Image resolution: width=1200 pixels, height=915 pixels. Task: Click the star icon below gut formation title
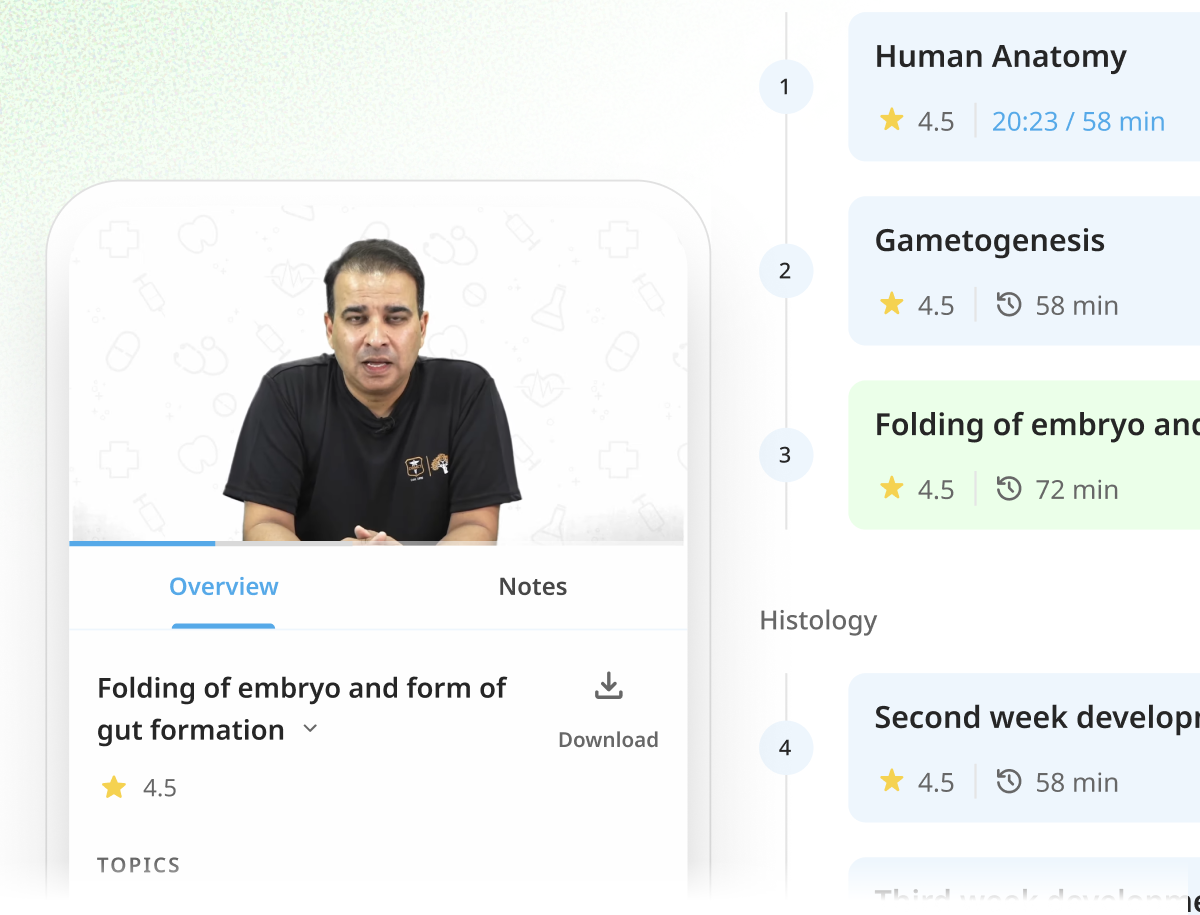114,788
